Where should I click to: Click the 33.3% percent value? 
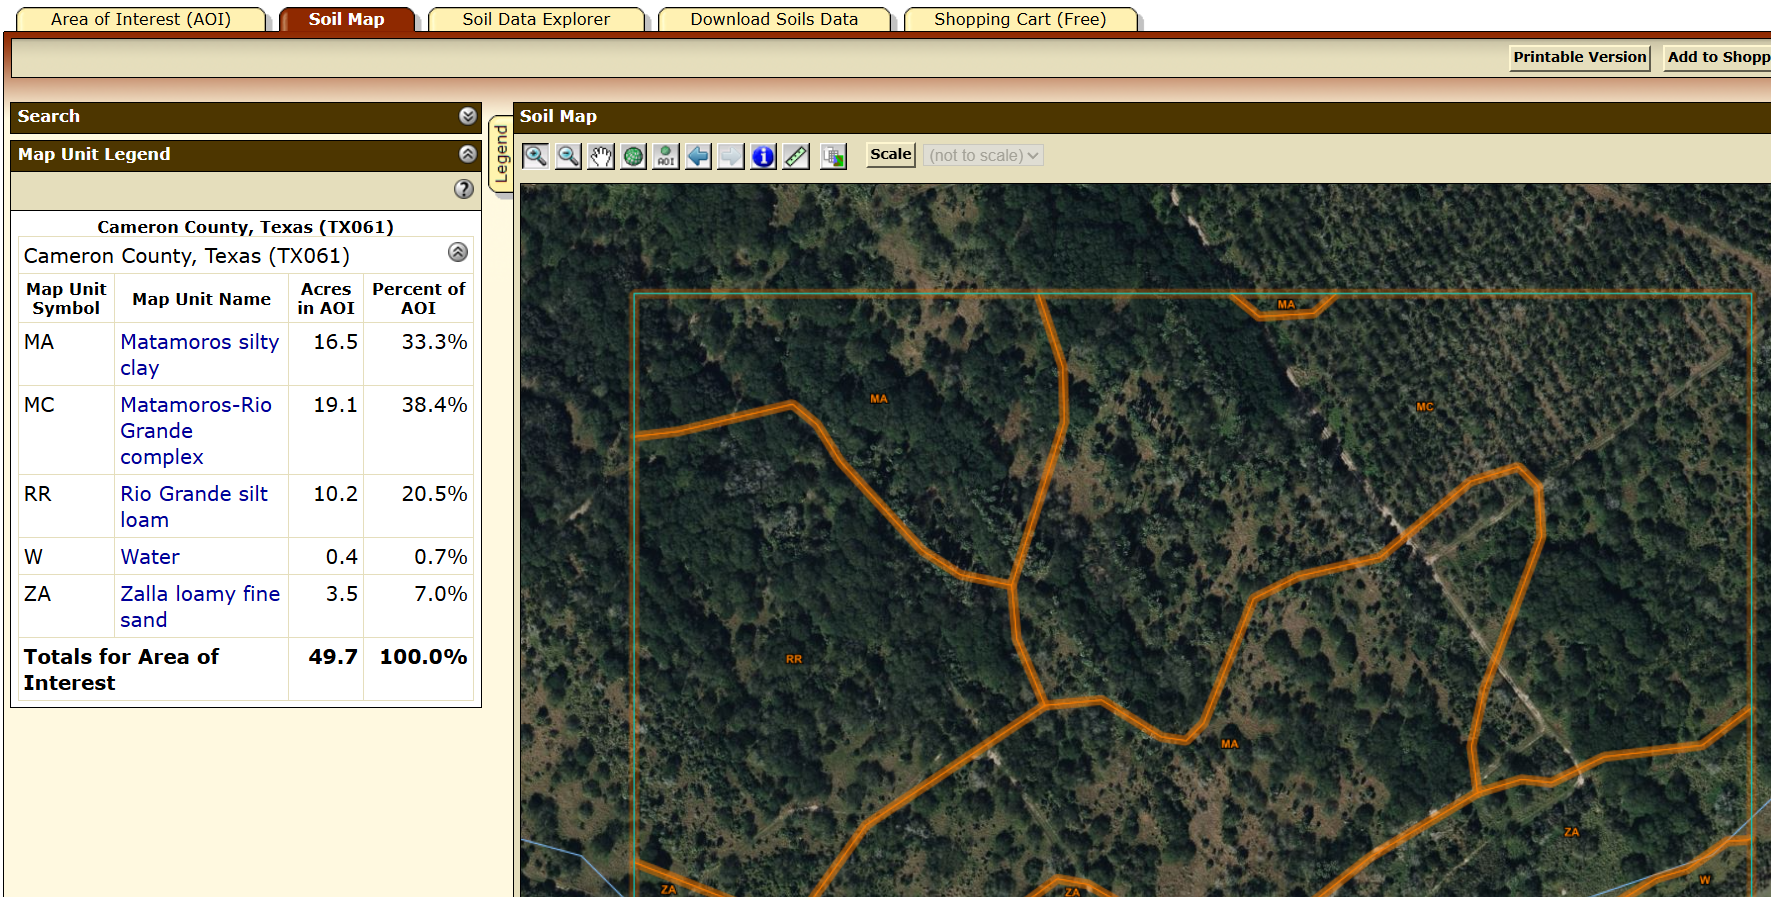434,342
